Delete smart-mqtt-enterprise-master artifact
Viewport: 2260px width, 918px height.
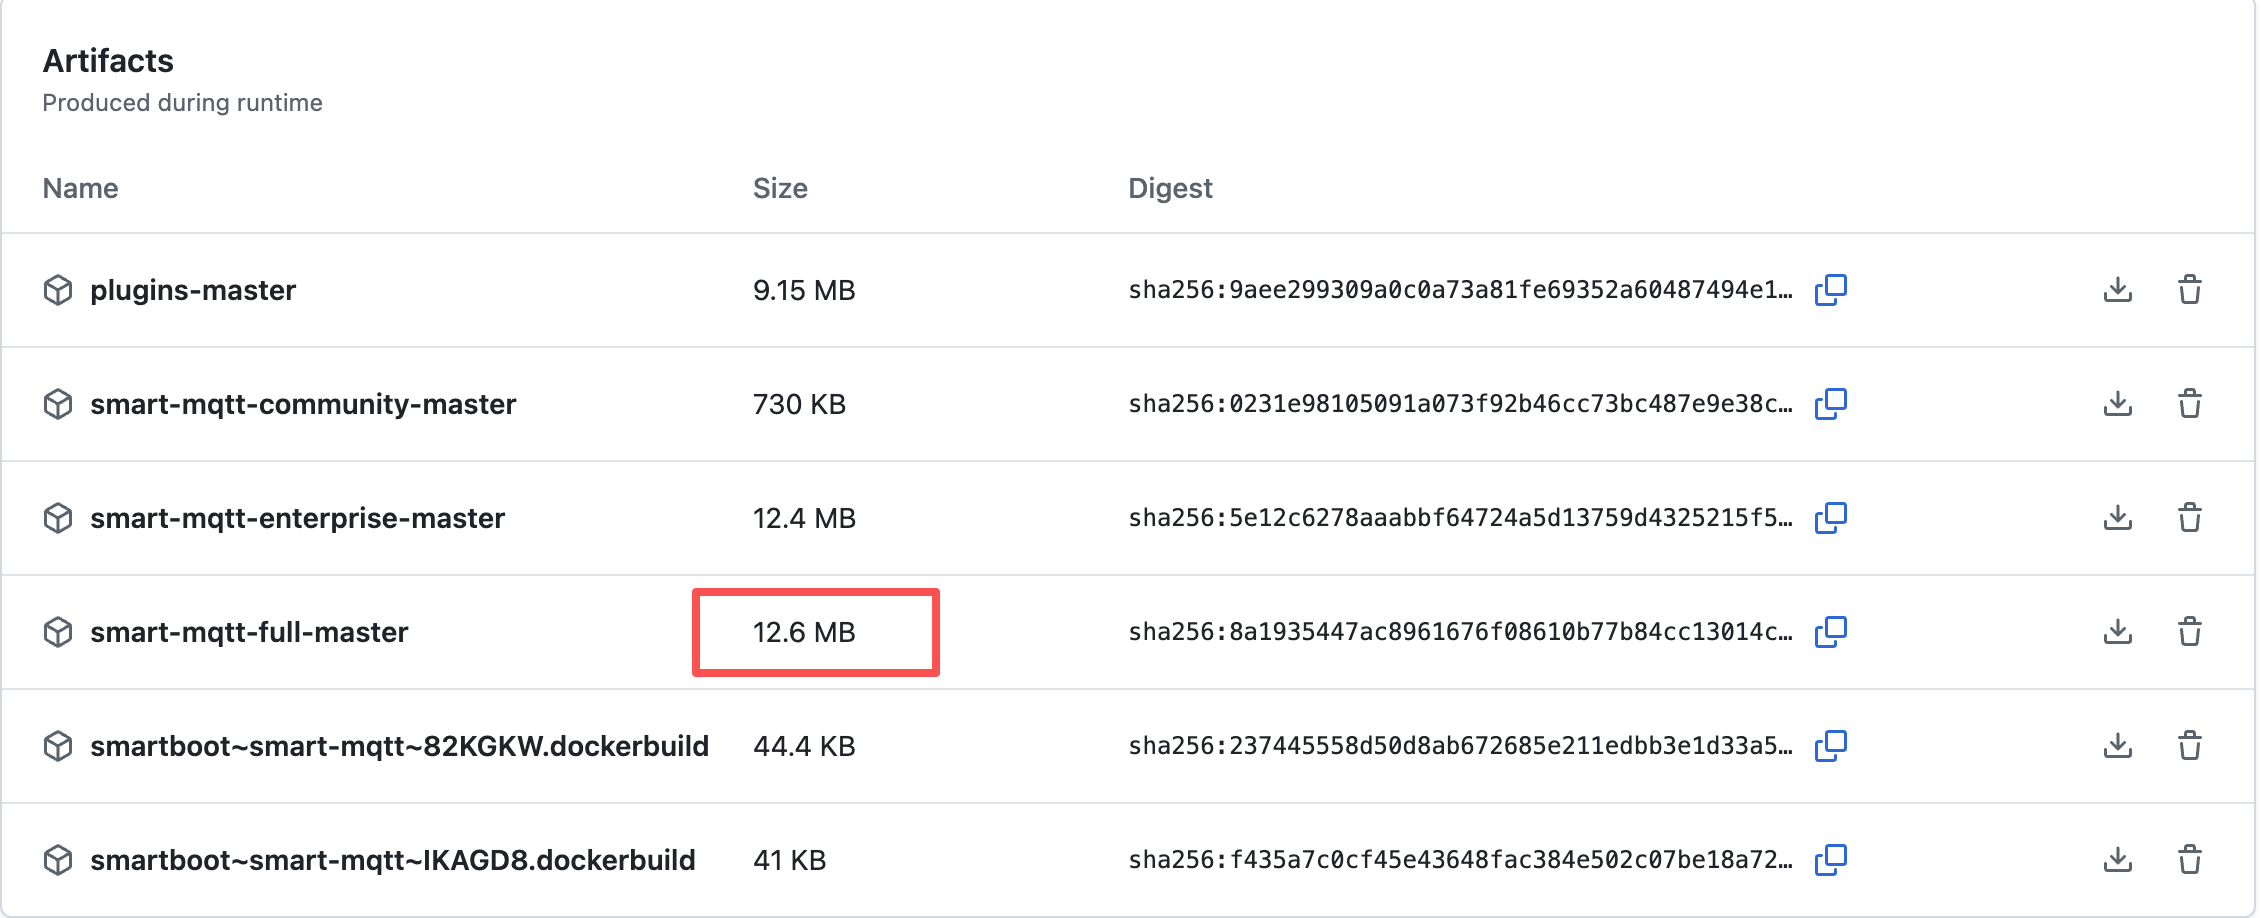pos(2189,518)
